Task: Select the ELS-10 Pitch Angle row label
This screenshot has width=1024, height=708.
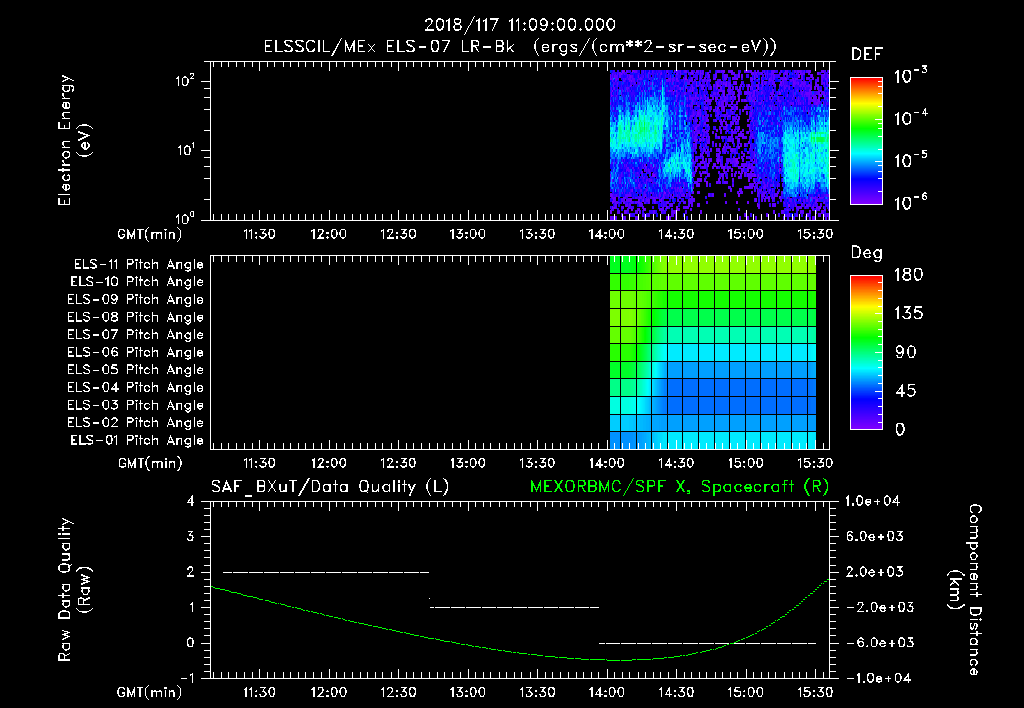Action: (137, 282)
